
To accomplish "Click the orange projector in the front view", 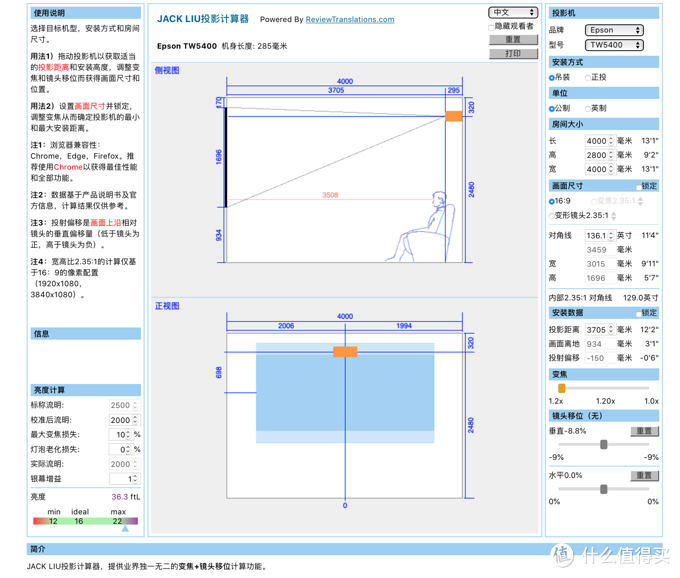I will click(x=345, y=352).
